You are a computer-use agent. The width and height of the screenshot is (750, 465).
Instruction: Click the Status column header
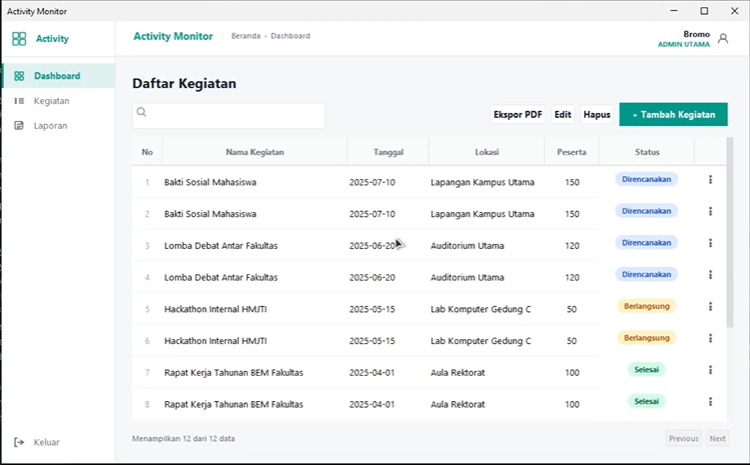tap(647, 152)
